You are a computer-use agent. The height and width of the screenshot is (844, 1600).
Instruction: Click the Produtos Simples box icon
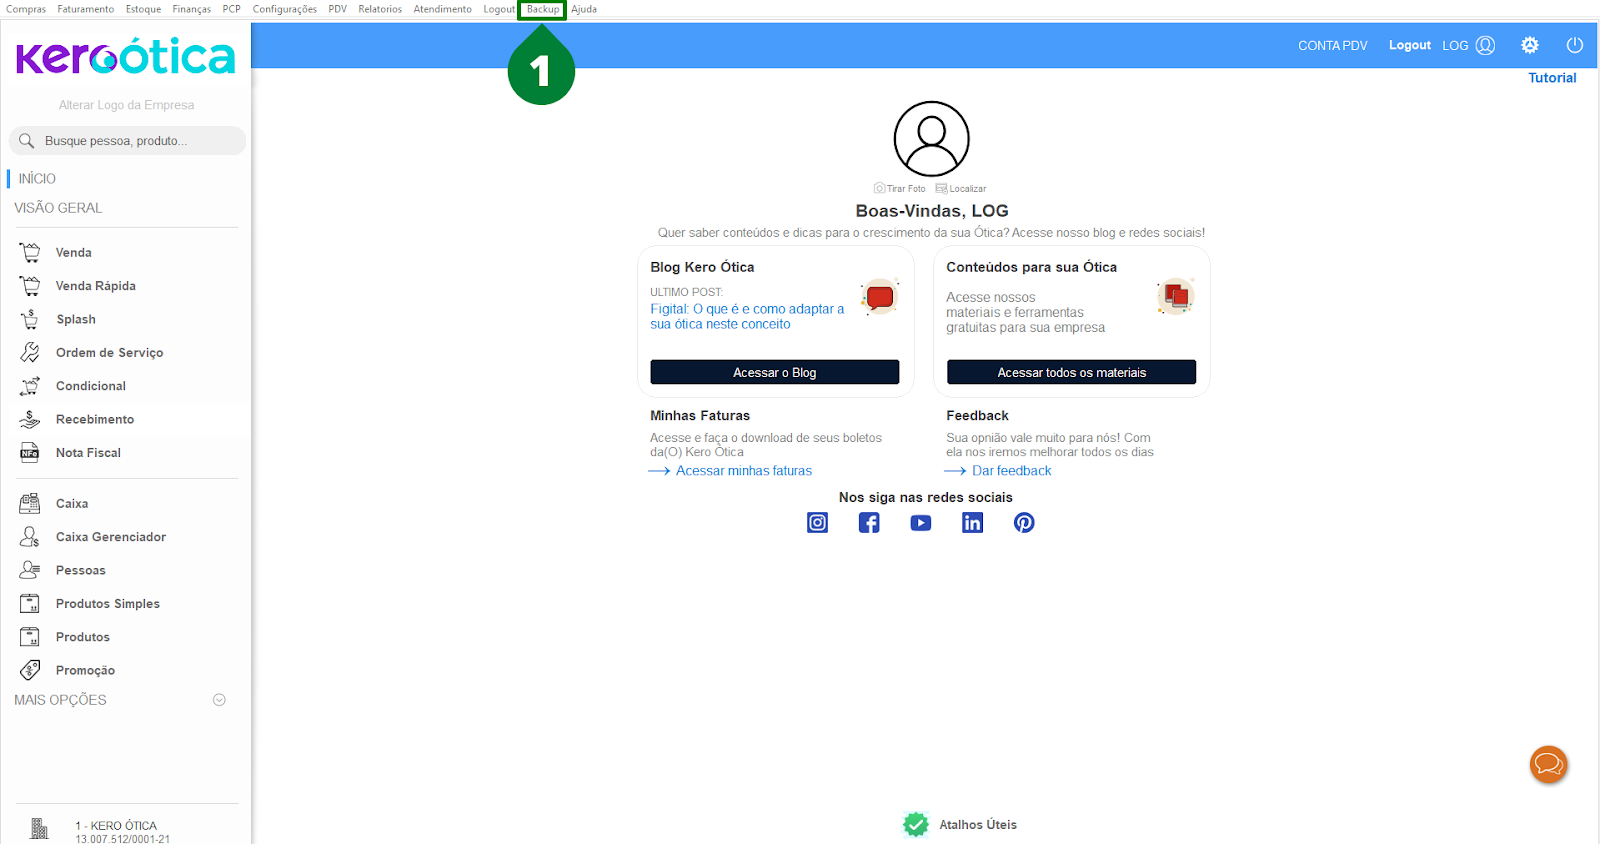[30, 604]
